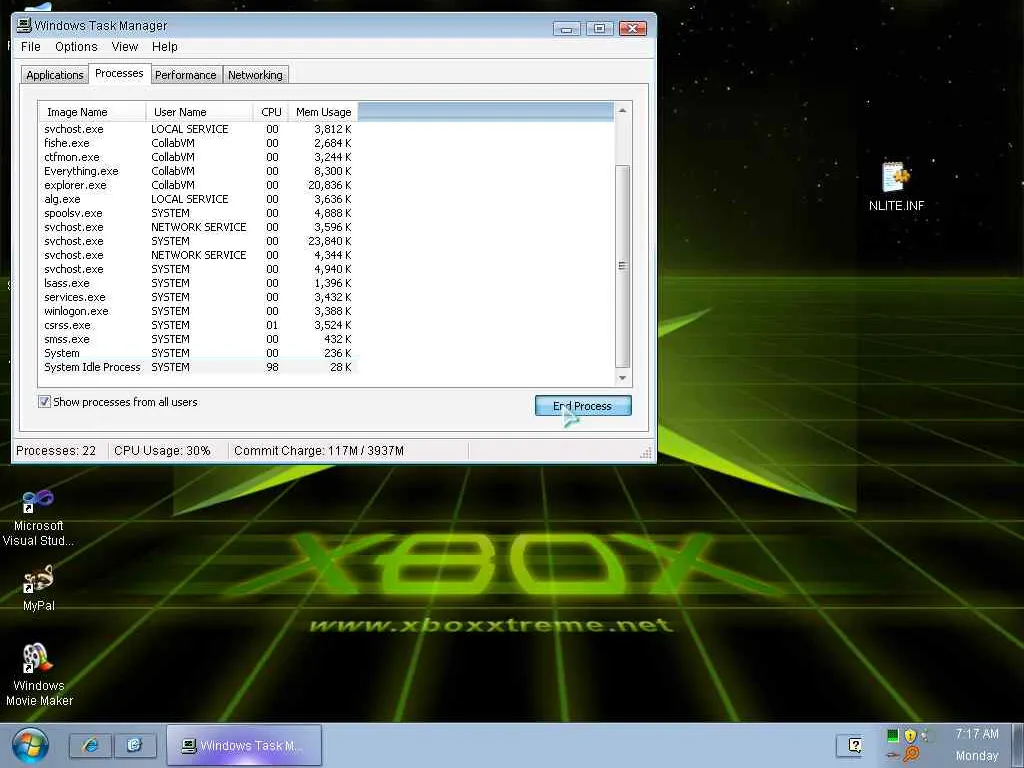
Task: Sort by the CPU column header
Action: pyautogui.click(x=270, y=112)
